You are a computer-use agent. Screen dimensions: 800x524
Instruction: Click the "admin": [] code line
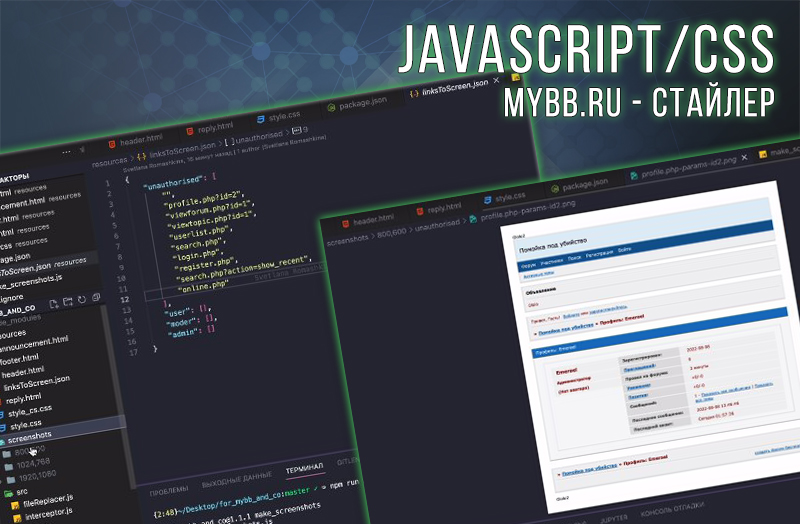191,332
